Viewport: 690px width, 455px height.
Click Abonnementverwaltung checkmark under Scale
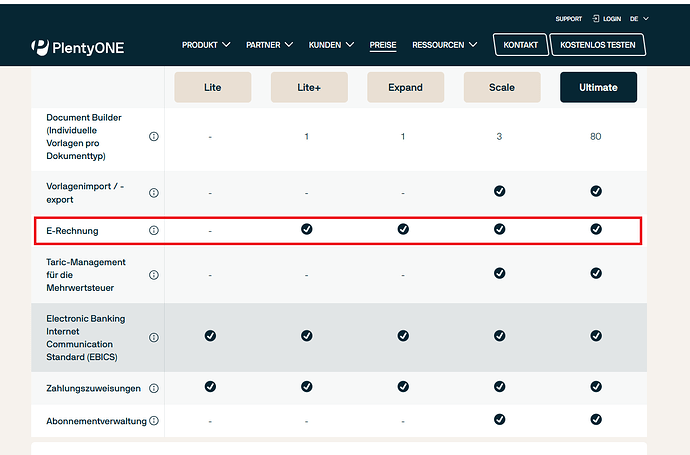point(499,419)
